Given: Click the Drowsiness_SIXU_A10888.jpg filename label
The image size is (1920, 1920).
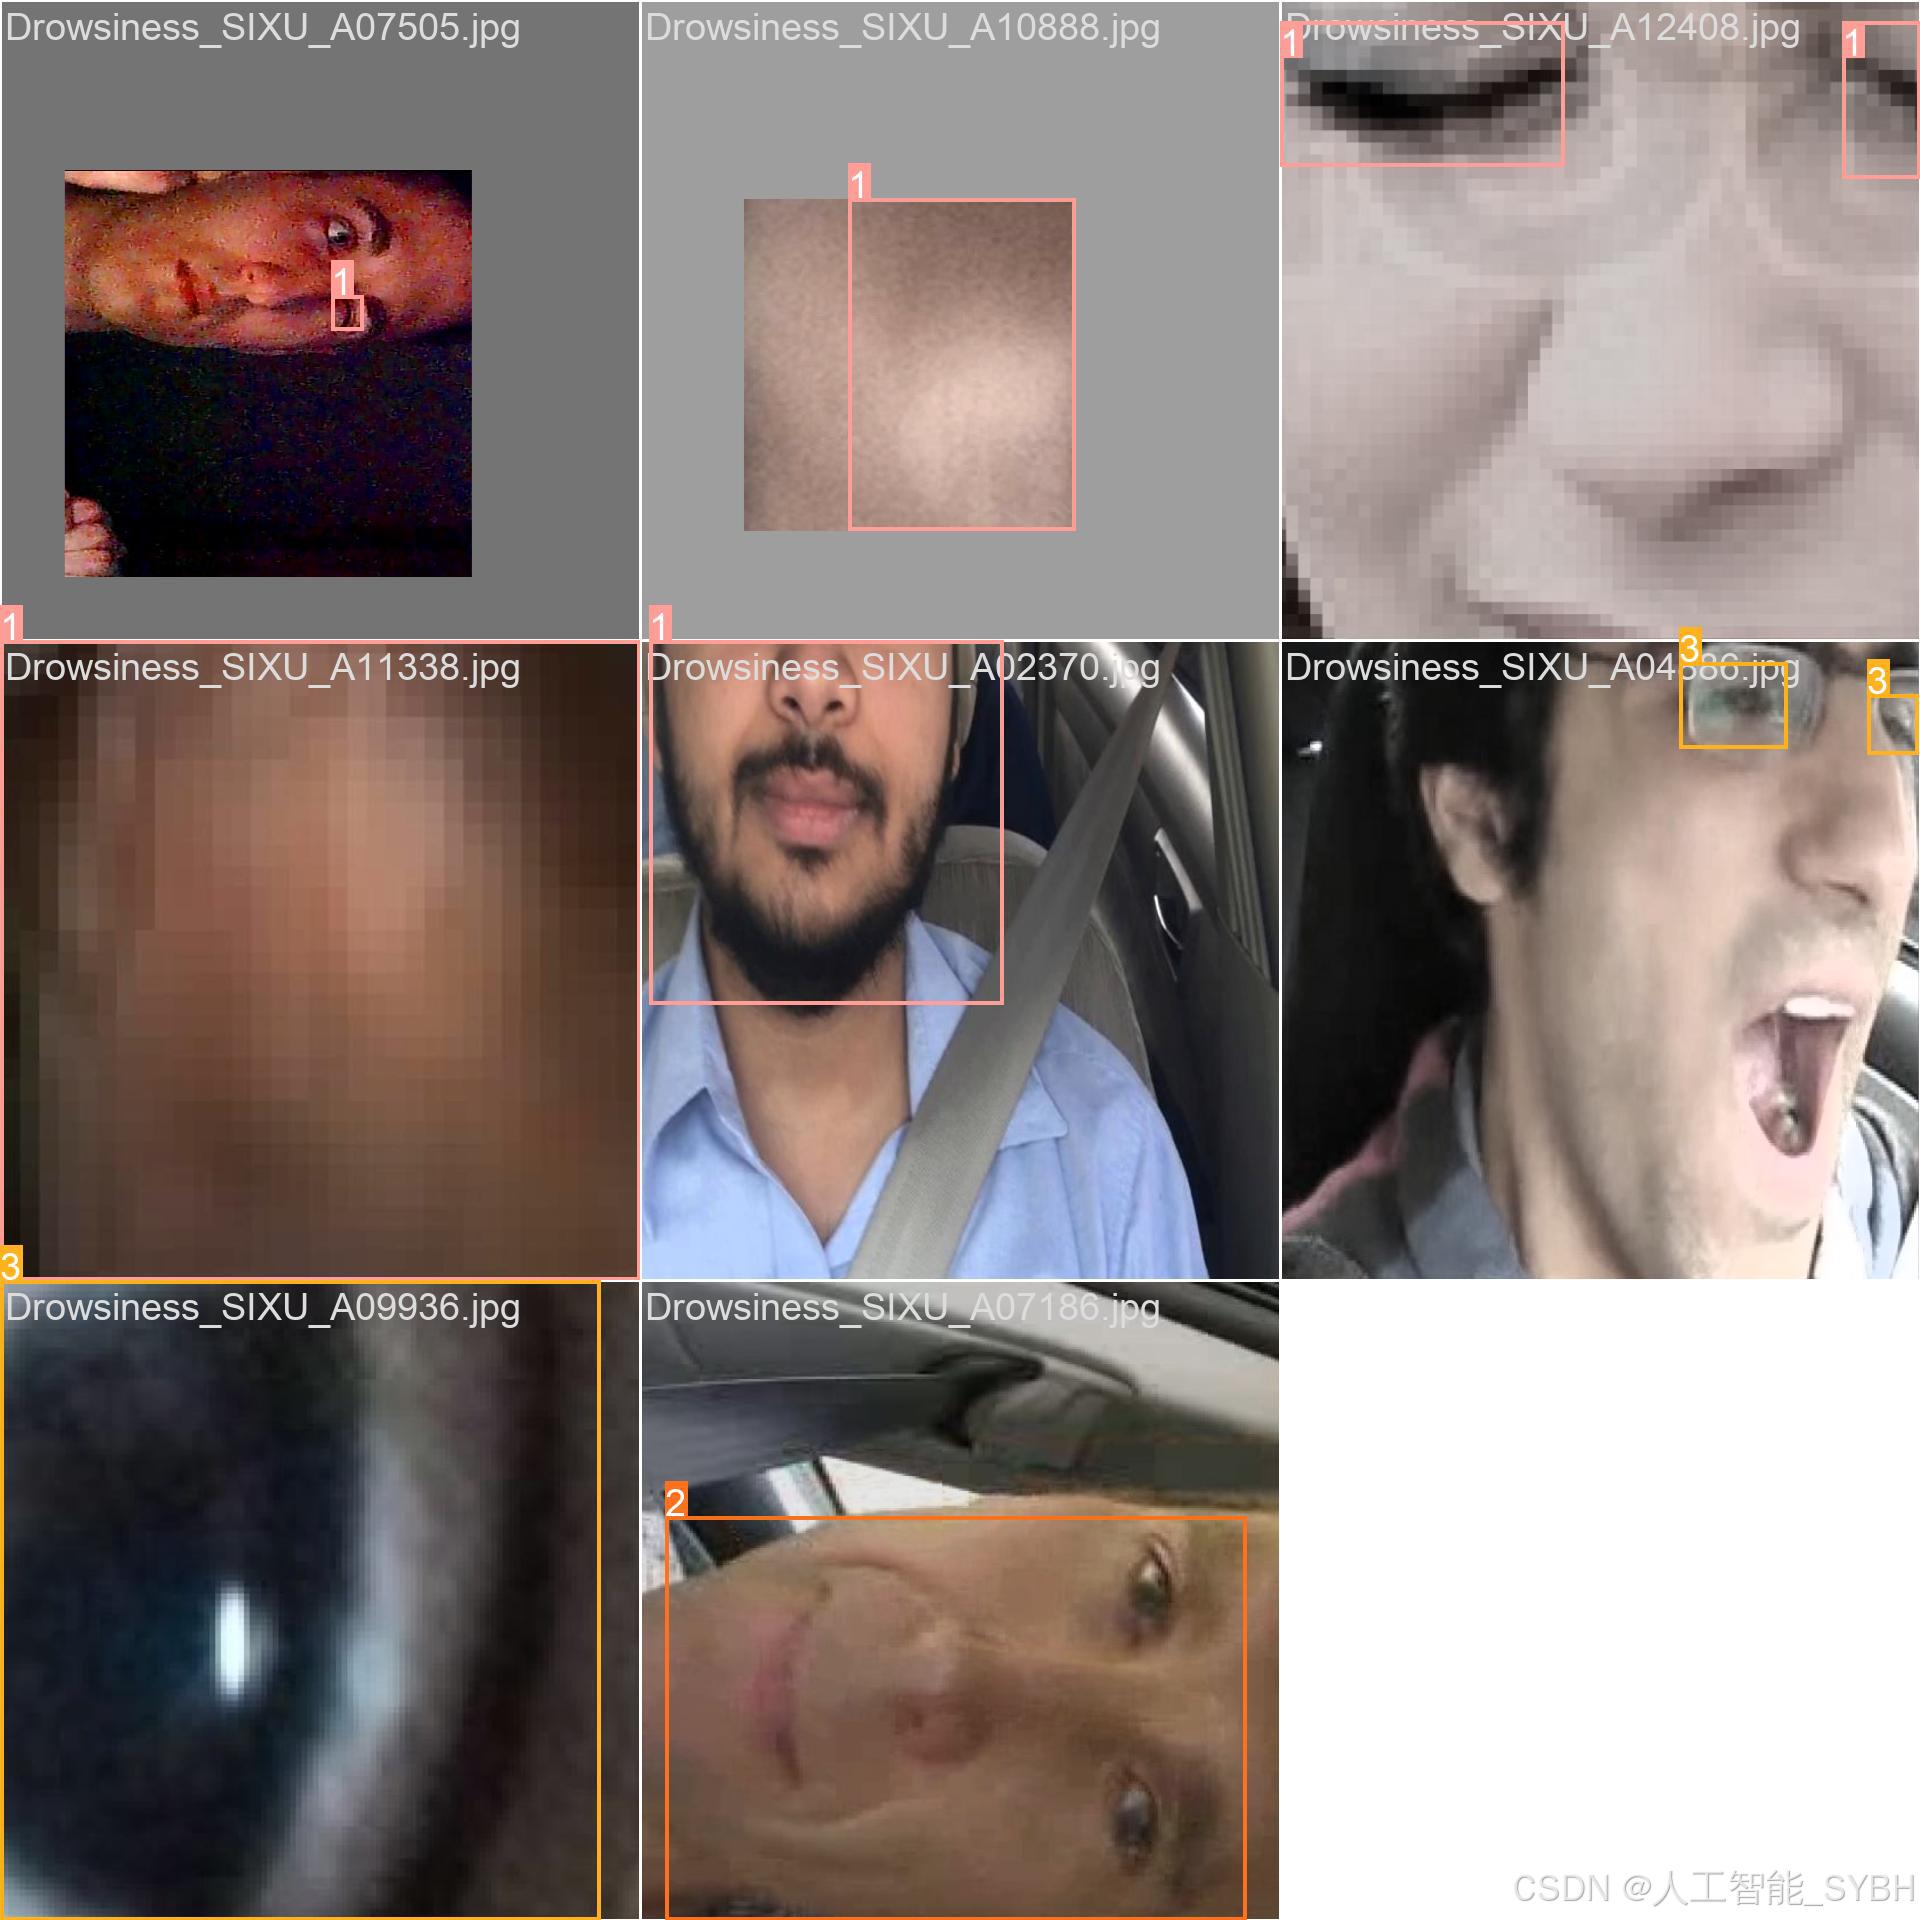Looking at the screenshot, I should [x=902, y=28].
